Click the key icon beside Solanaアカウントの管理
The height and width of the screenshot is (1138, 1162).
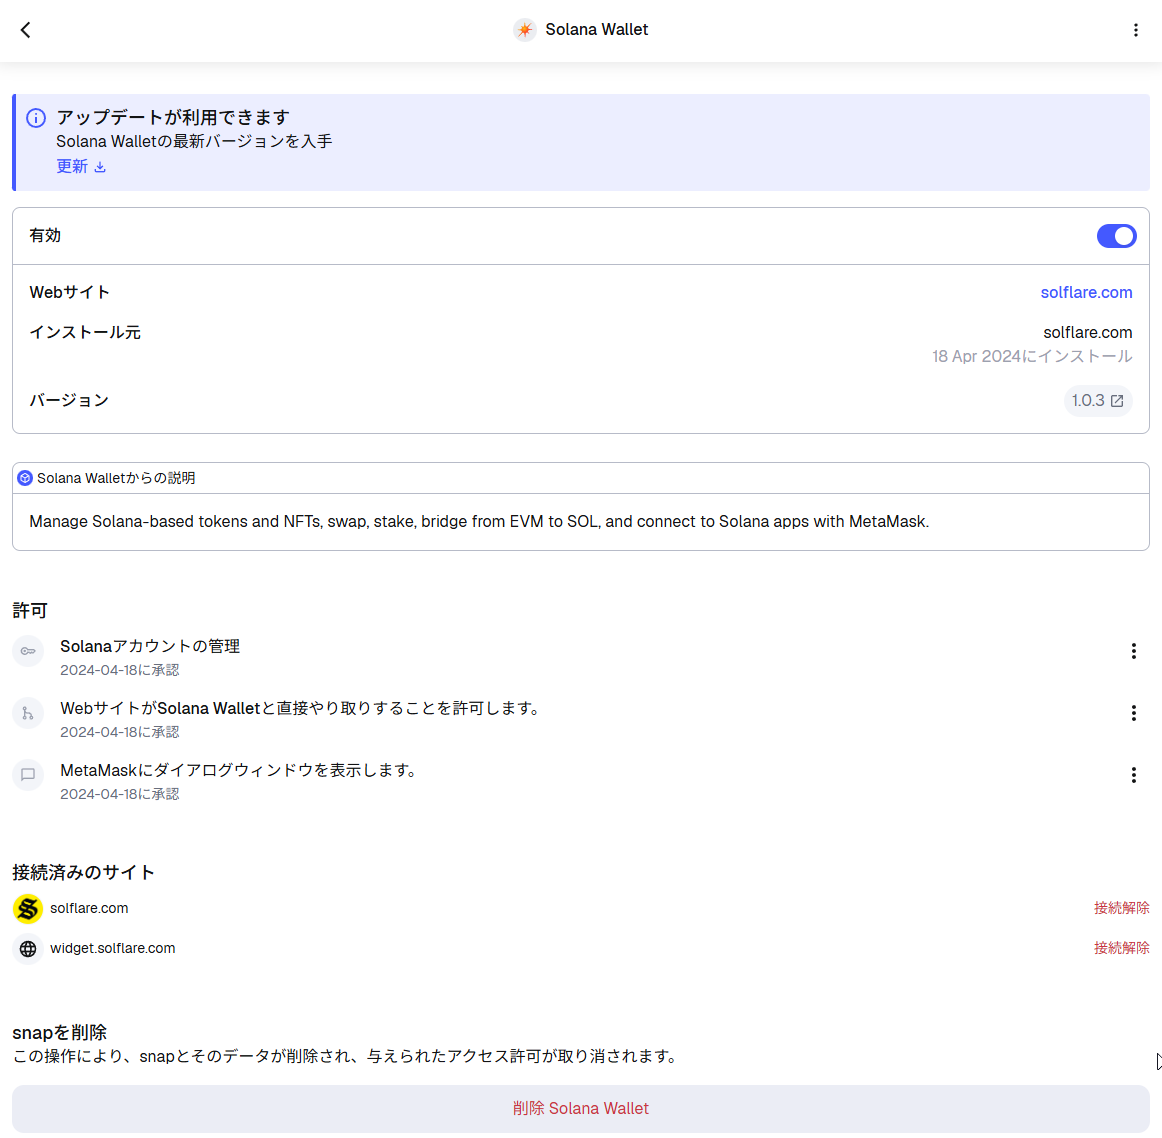tap(28, 651)
